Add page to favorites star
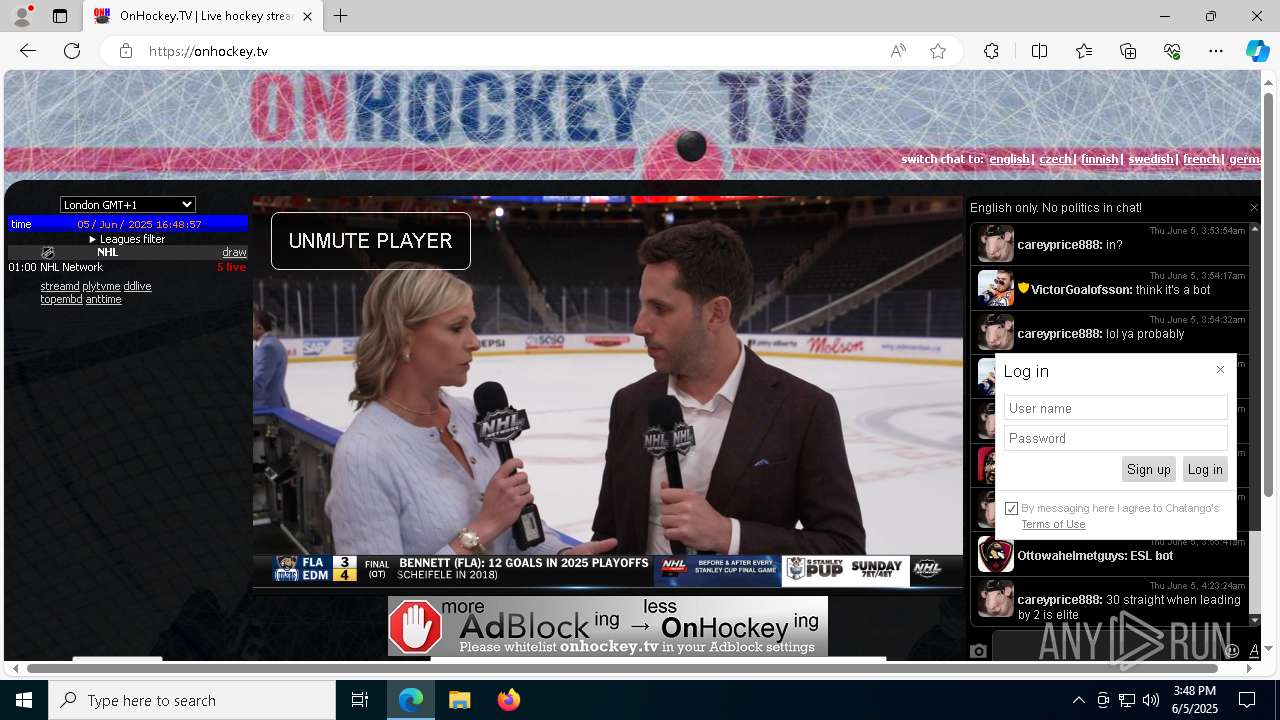1280x720 pixels. pos(938,51)
